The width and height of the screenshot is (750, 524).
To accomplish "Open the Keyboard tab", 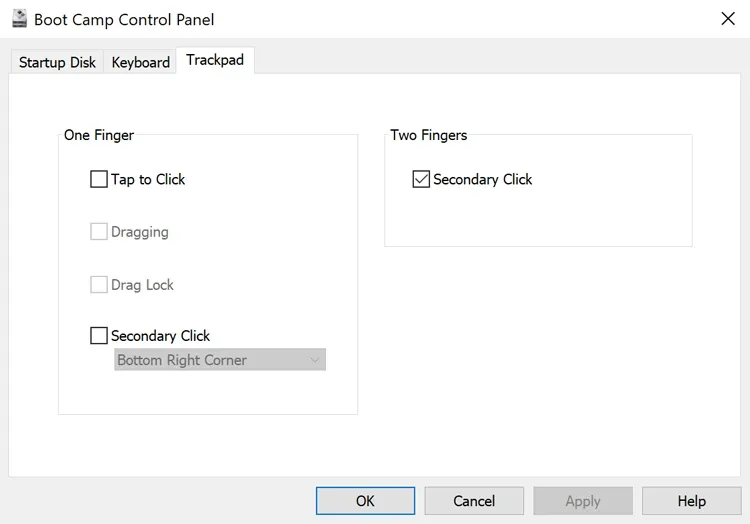I will tap(140, 62).
